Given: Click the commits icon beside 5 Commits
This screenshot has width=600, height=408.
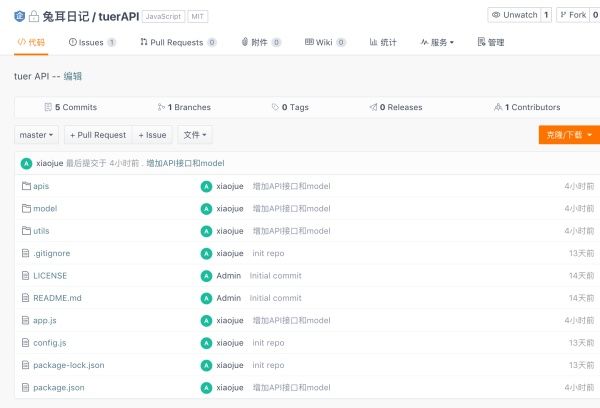Looking at the screenshot, I should click(x=48, y=107).
